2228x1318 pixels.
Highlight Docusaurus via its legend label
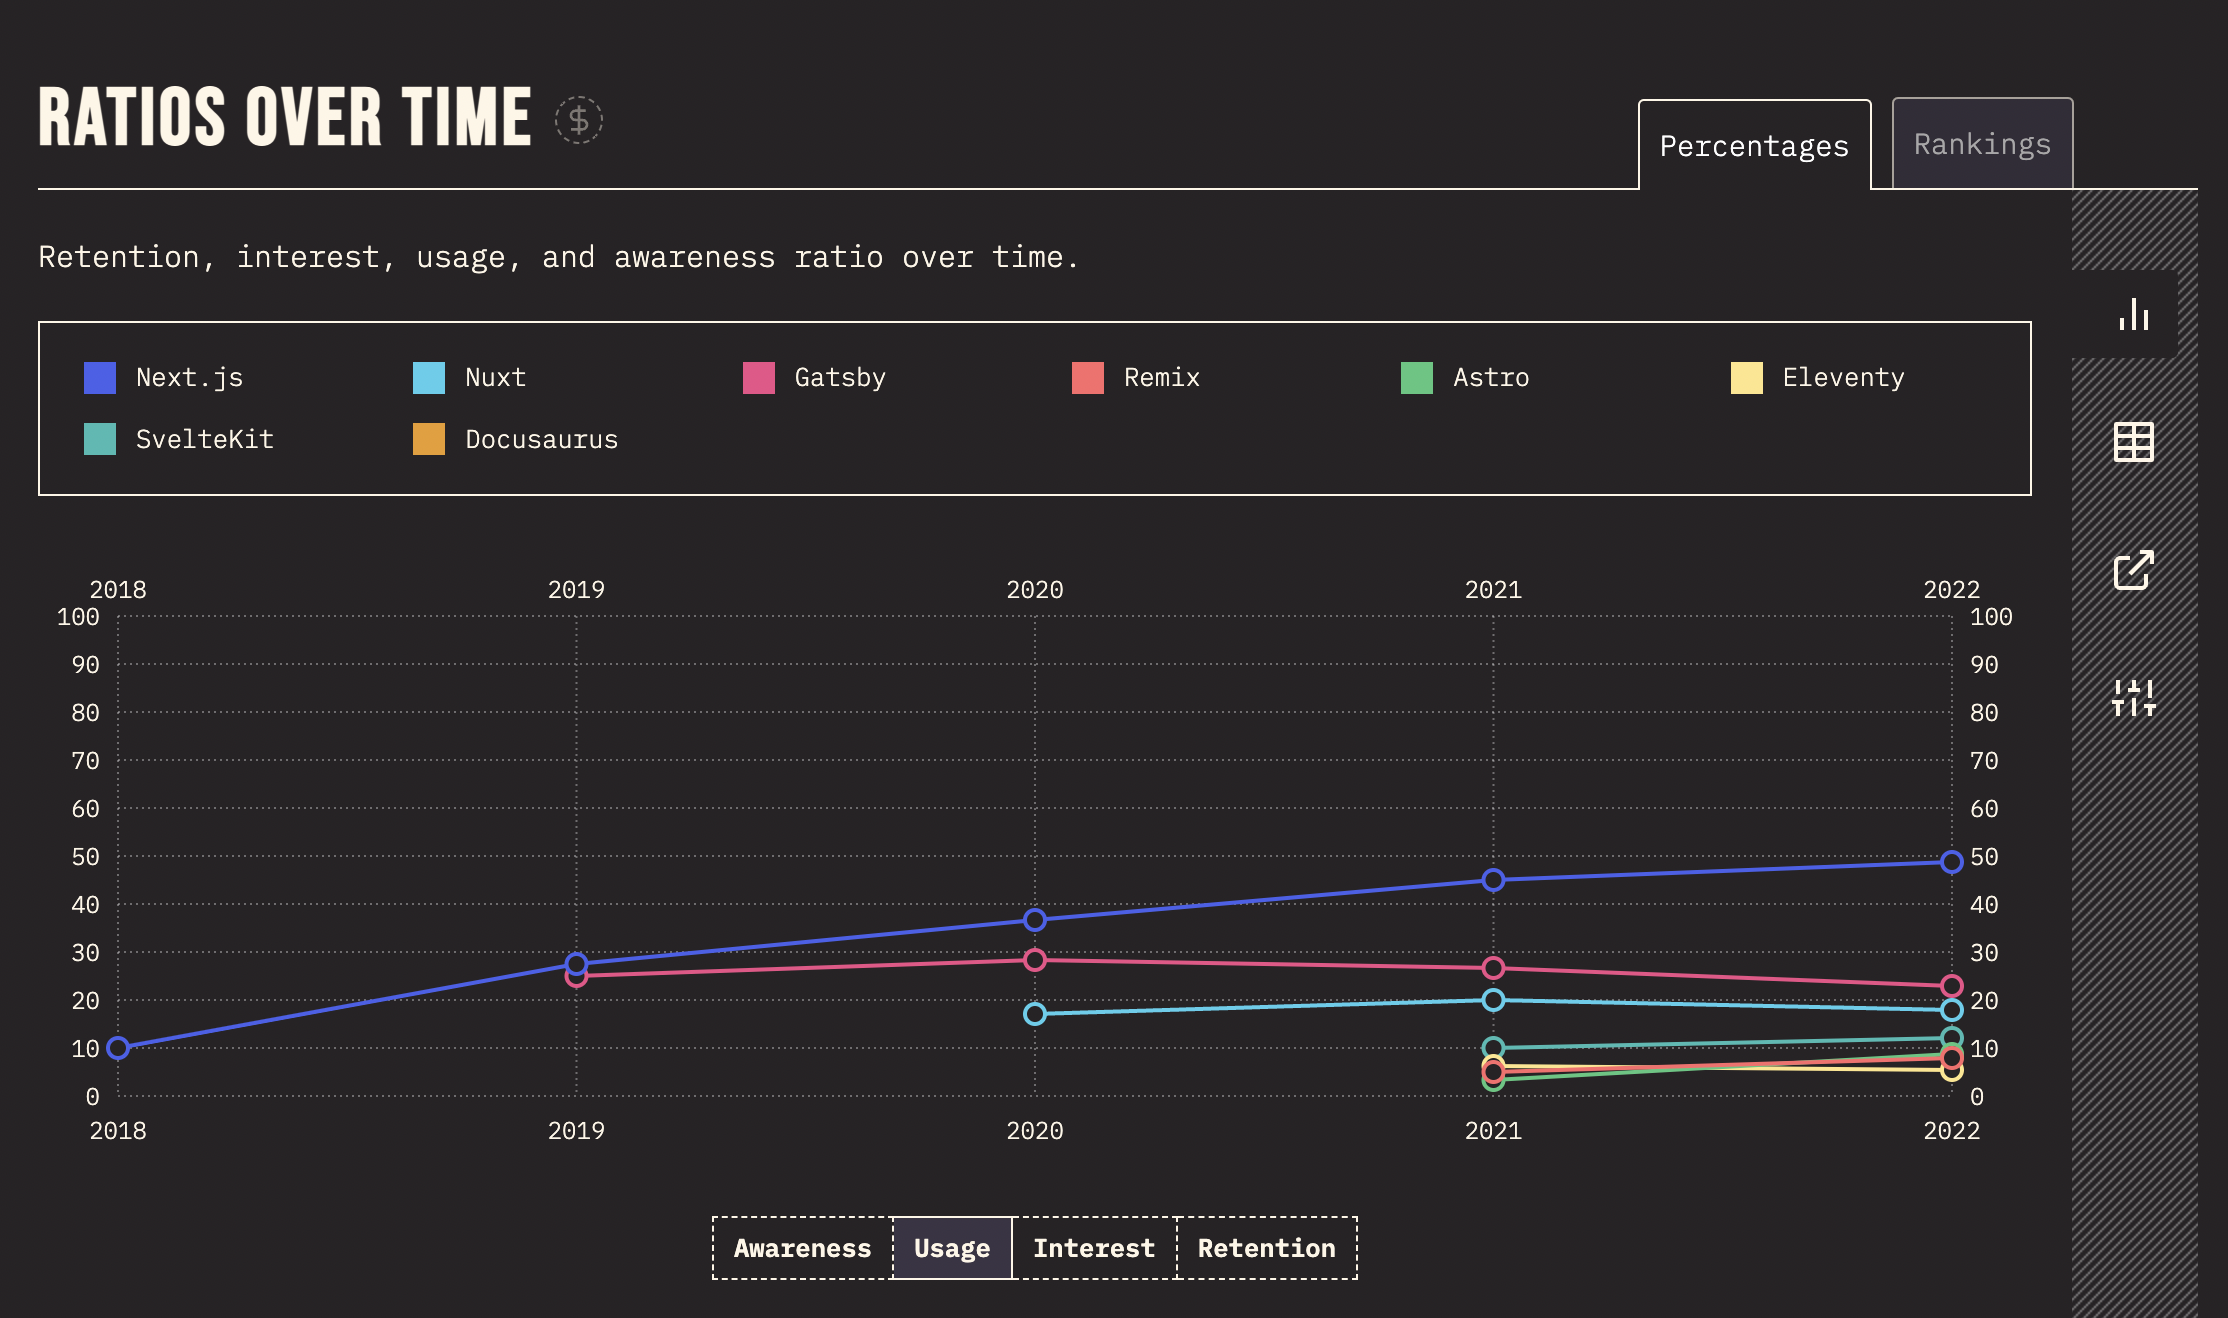(x=542, y=439)
